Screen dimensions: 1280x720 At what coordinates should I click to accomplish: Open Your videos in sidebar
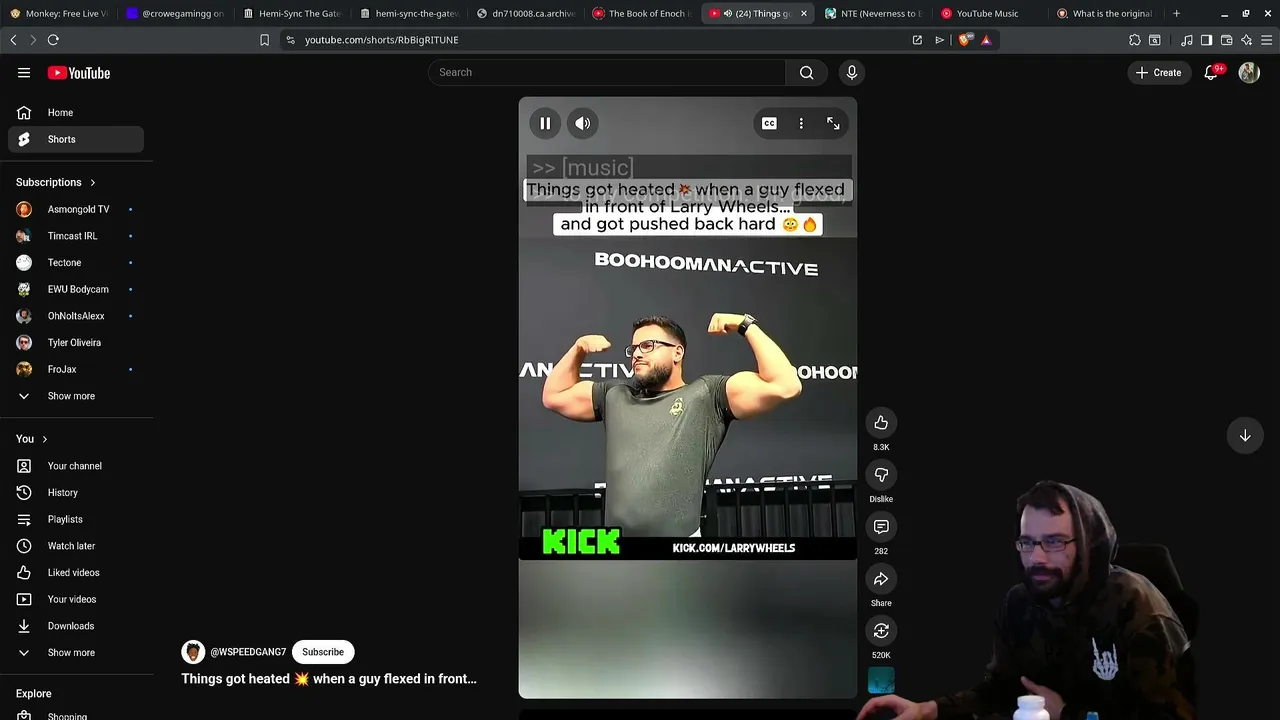pyautogui.click(x=76, y=599)
